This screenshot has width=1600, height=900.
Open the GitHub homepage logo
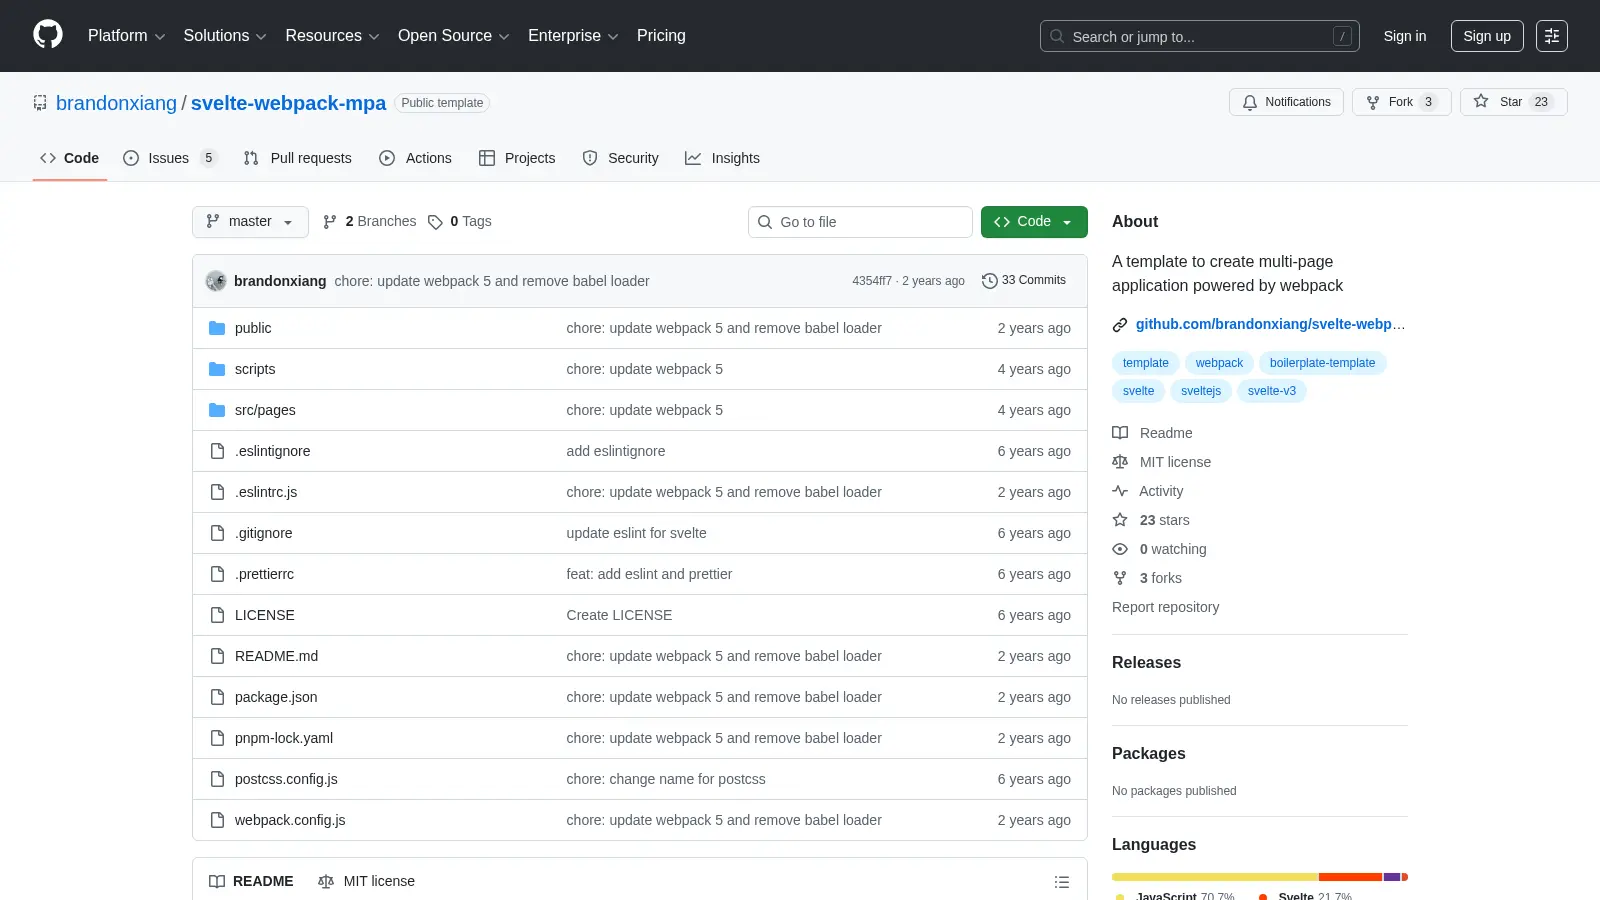click(x=48, y=35)
